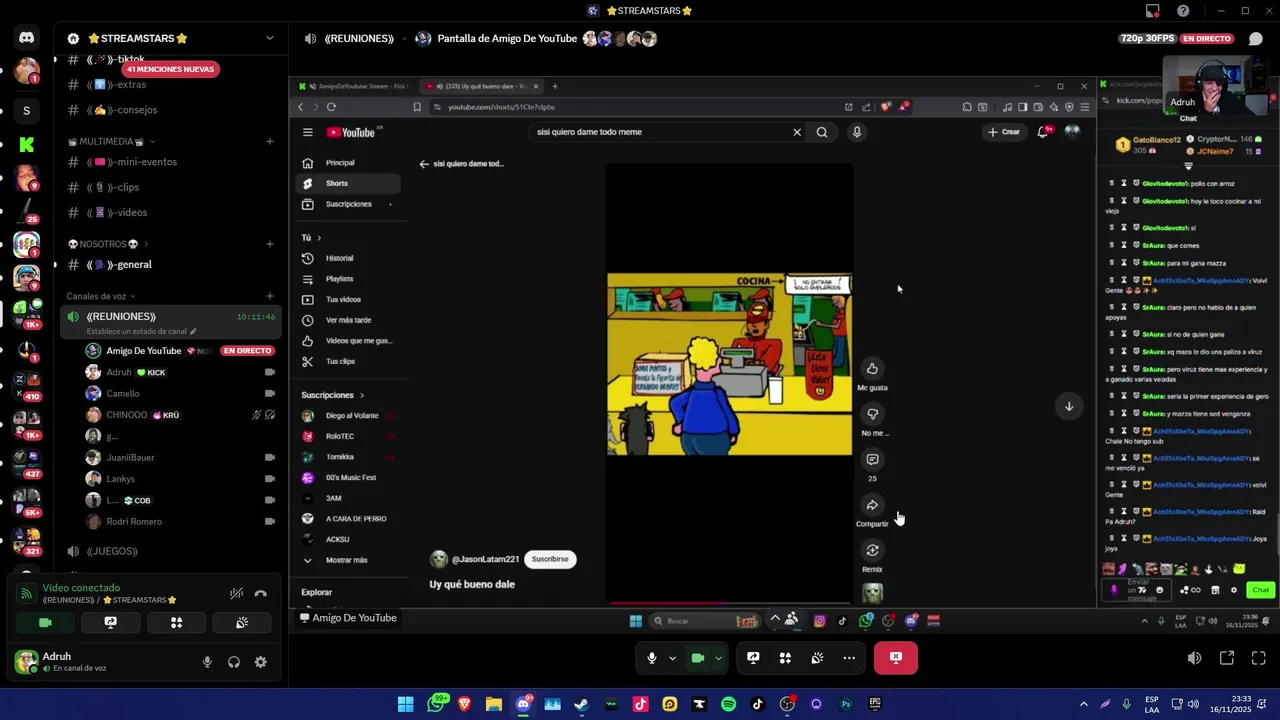This screenshot has height=720, width=1280.
Task: Open Discord help question mark icon
Action: coord(1183,11)
